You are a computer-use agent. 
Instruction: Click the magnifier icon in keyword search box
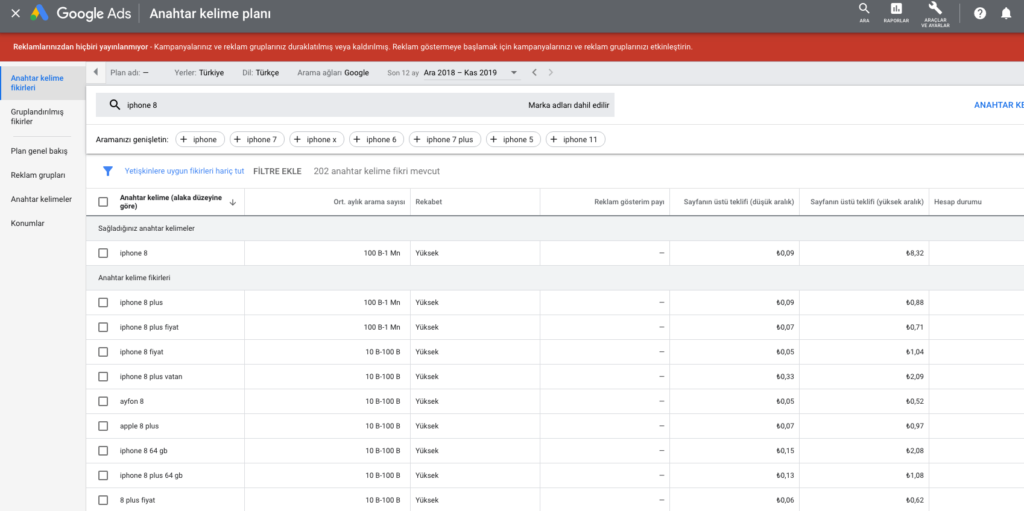click(114, 105)
